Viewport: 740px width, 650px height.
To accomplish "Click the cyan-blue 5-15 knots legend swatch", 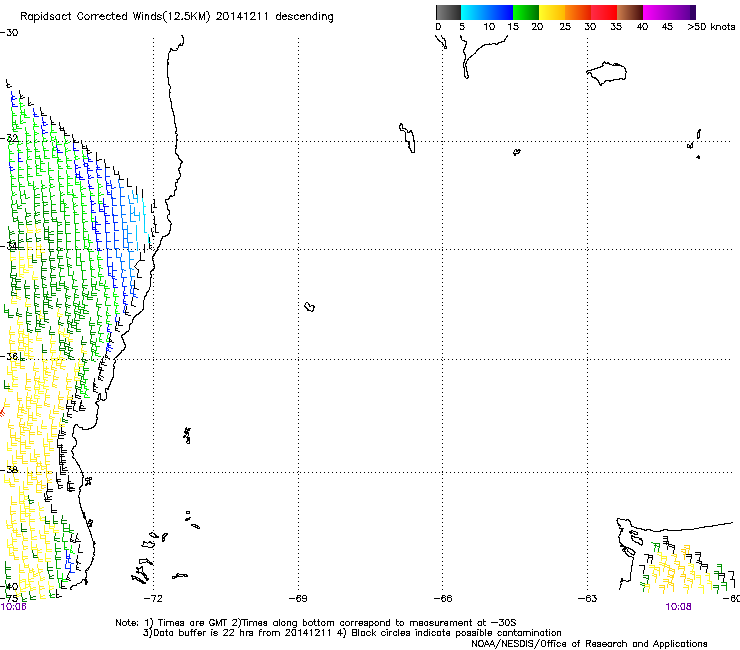I will 487,12.
